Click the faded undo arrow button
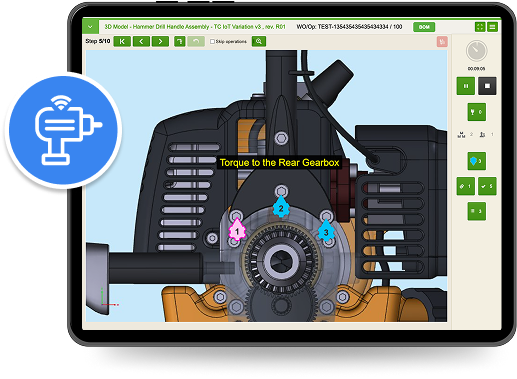The image size is (517, 379). 196,41
